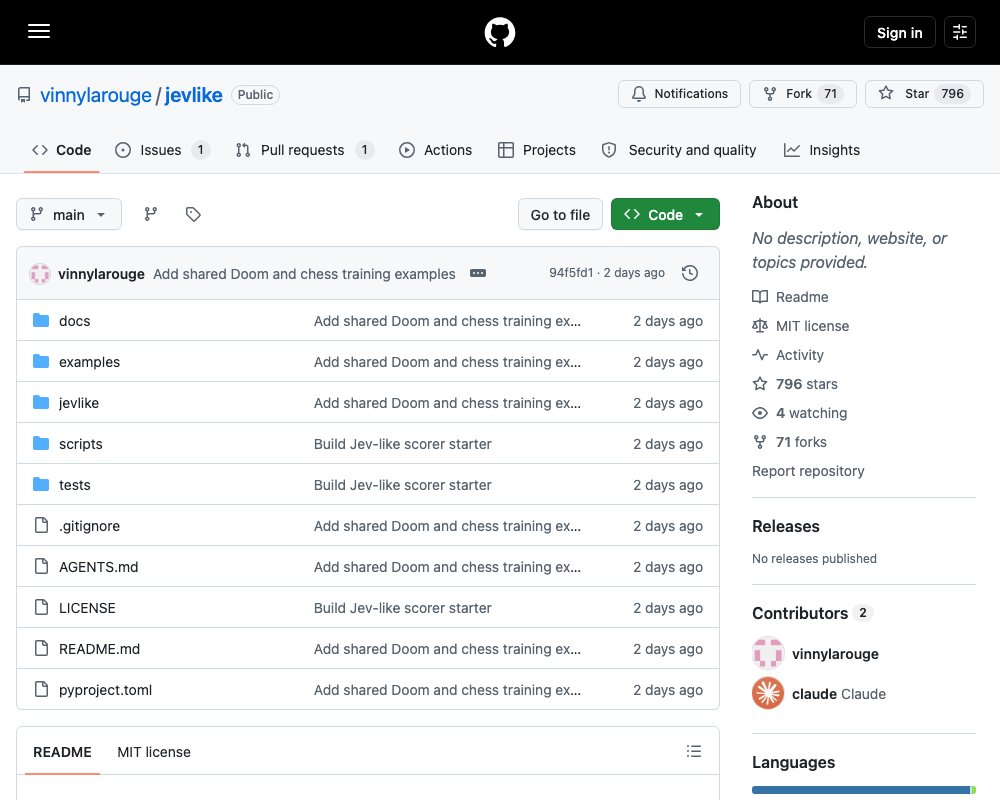Open the jevlike folder
The image size is (1000, 800).
coord(78,403)
